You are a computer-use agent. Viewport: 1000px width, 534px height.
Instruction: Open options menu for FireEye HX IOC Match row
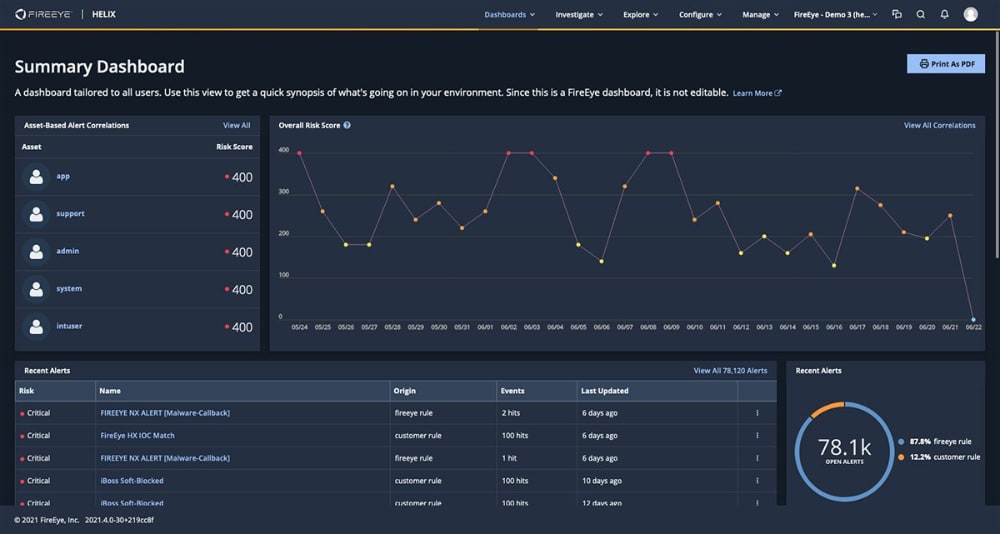point(757,435)
